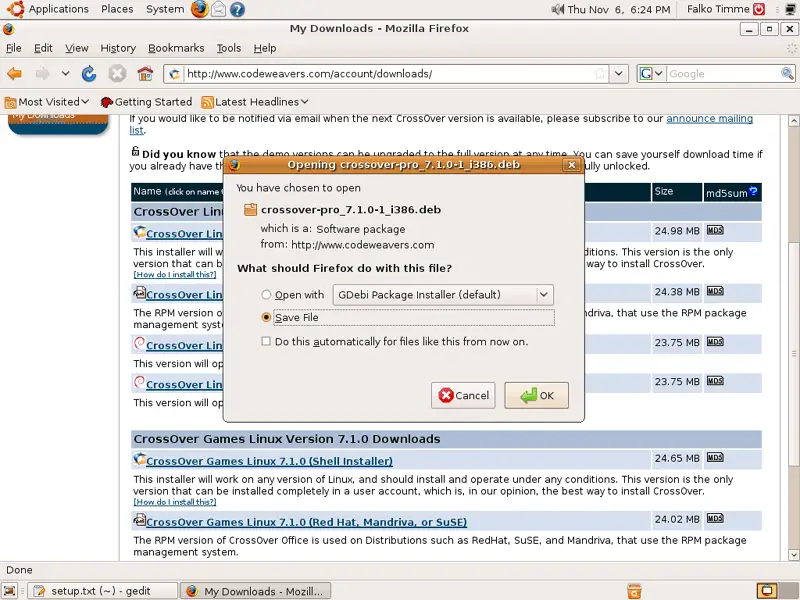
Task: Click the stop loading icon
Action: coord(117,73)
